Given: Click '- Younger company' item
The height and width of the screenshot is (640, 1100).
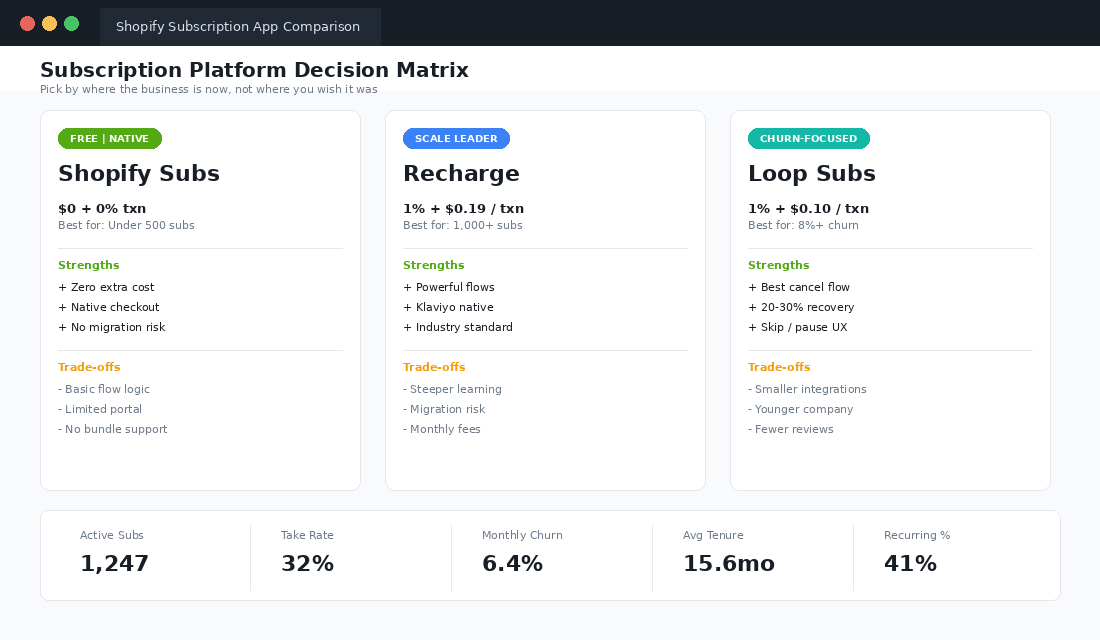Looking at the screenshot, I should [801, 409].
